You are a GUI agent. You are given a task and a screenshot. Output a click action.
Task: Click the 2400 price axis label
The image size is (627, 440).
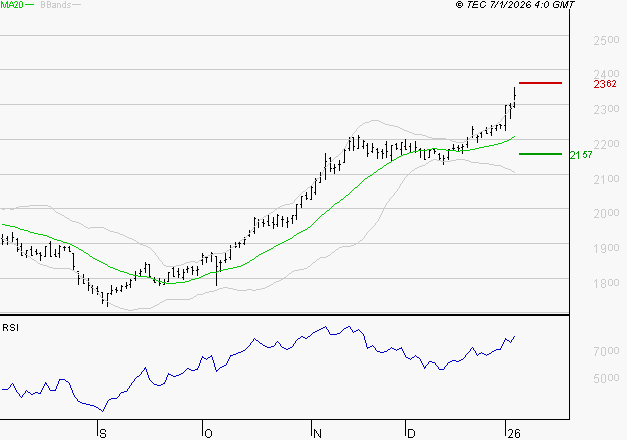[606, 74]
